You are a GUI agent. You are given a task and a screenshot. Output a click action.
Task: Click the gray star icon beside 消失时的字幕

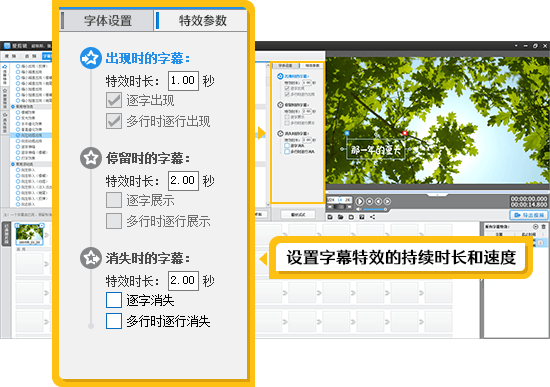click(x=91, y=258)
